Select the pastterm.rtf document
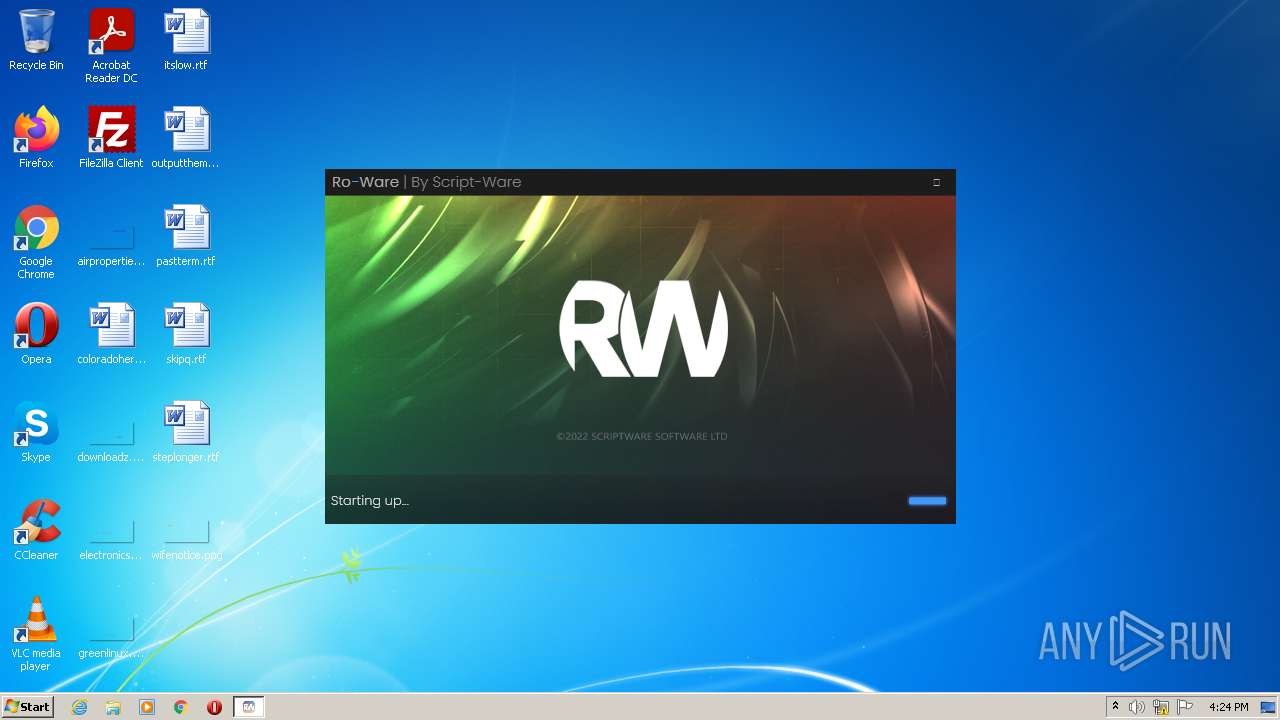Viewport: 1280px width, 720px height. tap(186, 236)
